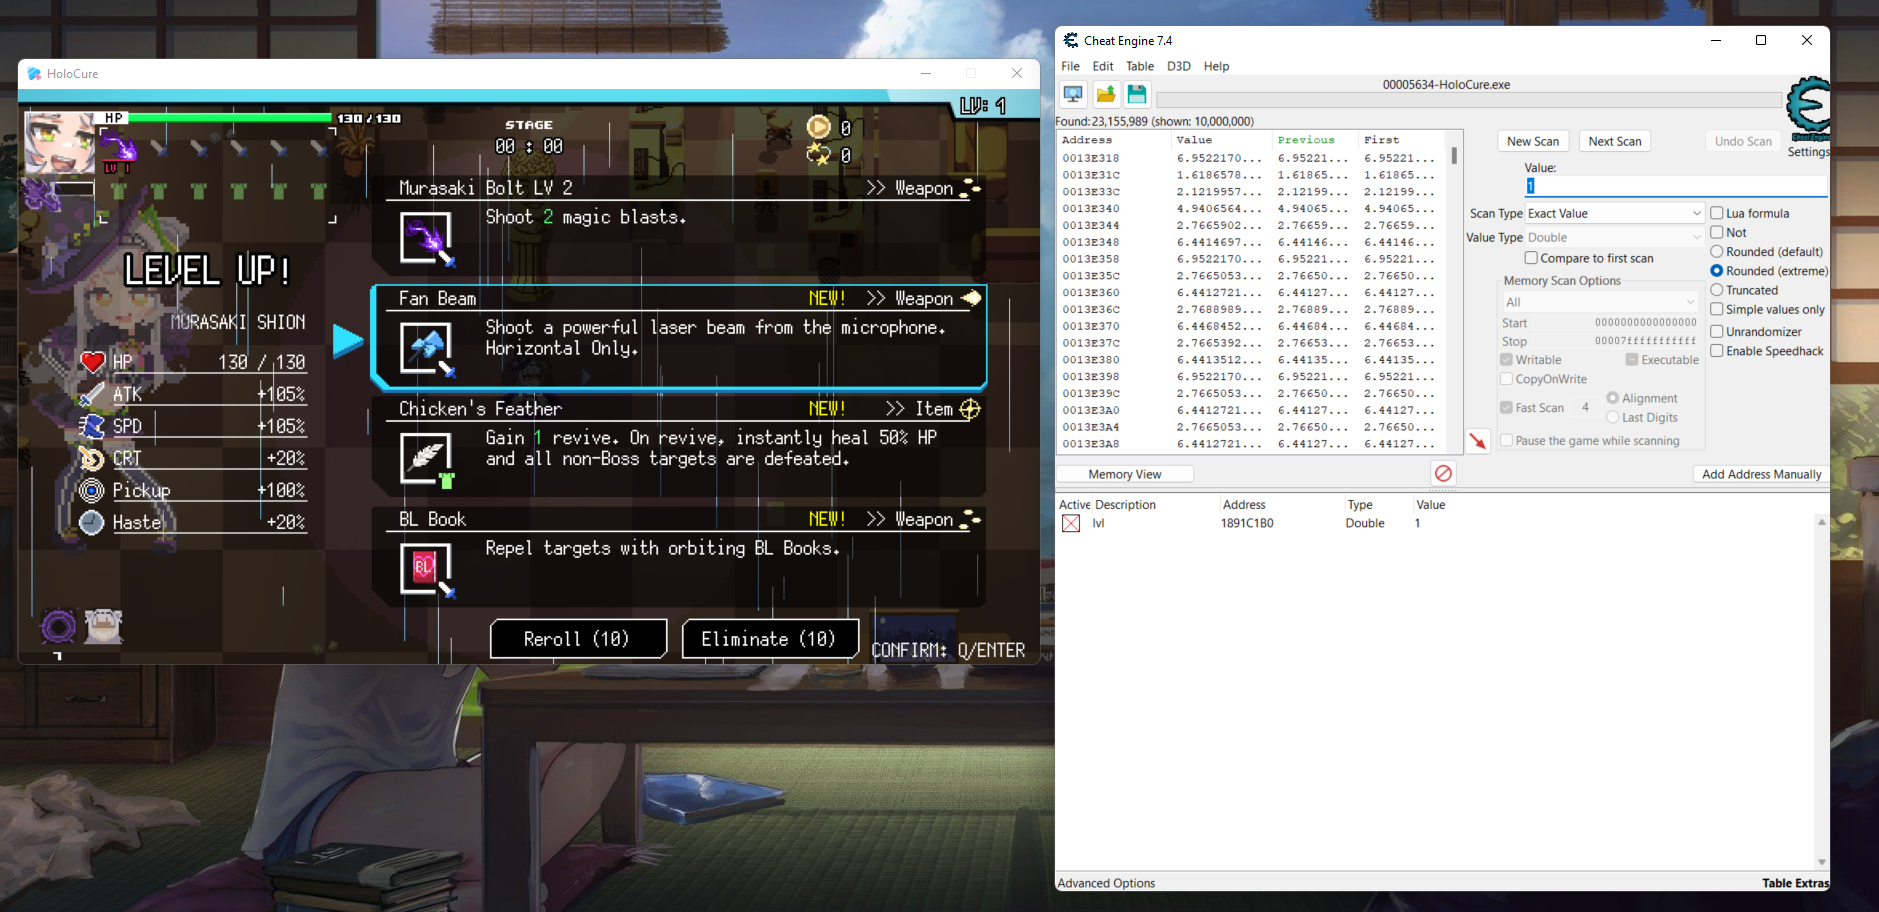The image size is (1879, 912).
Task: Click the Pickup stat icon
Action: tap(93, 490)
